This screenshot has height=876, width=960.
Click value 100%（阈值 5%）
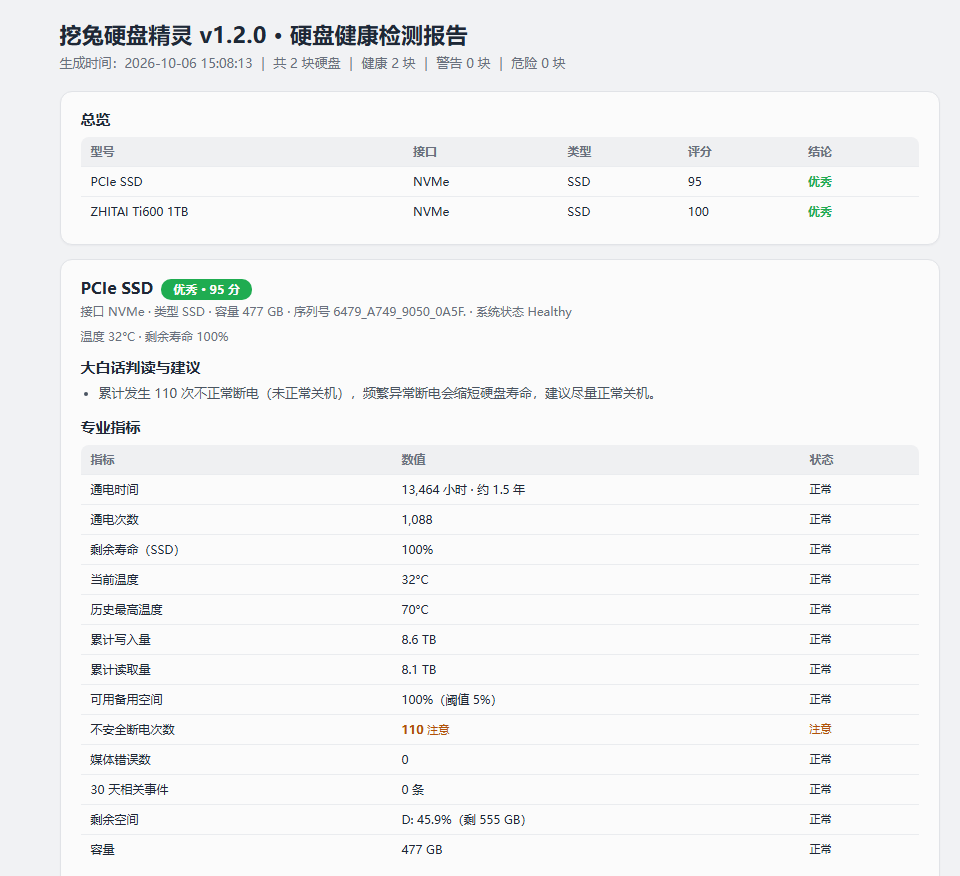449,700
